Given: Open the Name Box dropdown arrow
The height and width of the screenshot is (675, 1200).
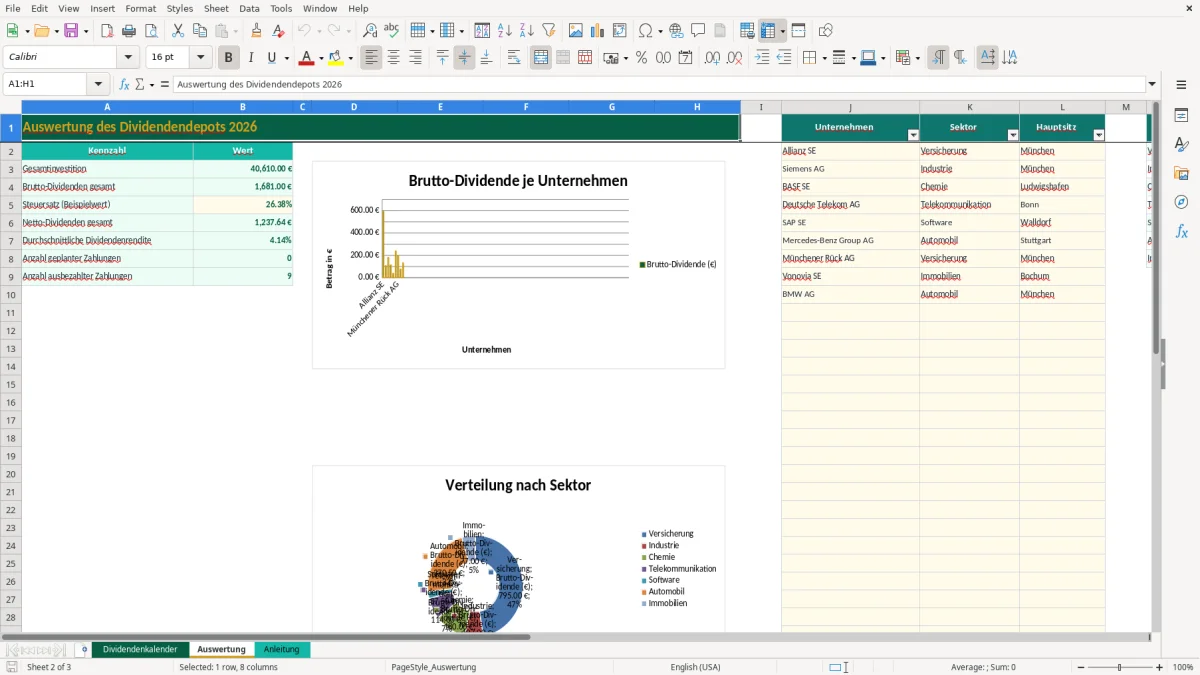Looking at the screenshot, I should [x=98, y=84].
